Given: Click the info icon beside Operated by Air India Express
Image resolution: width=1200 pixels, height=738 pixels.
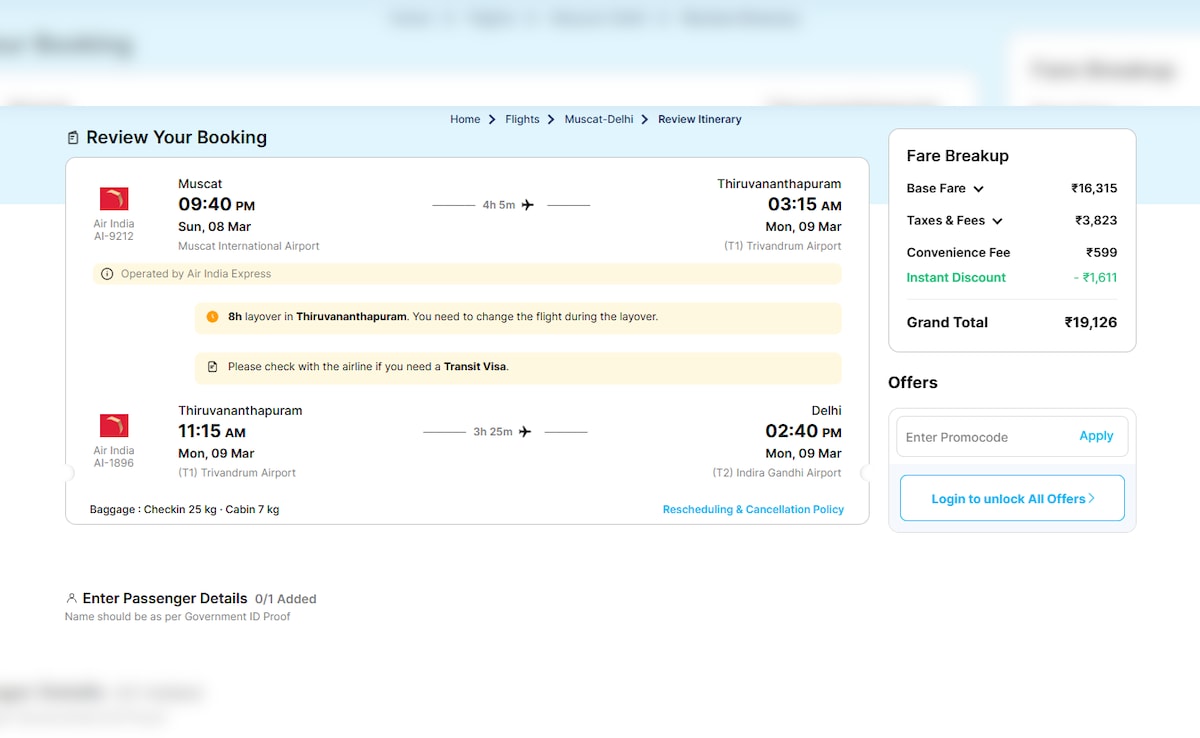Looking at the screenshot, I should tap(107, 274).
